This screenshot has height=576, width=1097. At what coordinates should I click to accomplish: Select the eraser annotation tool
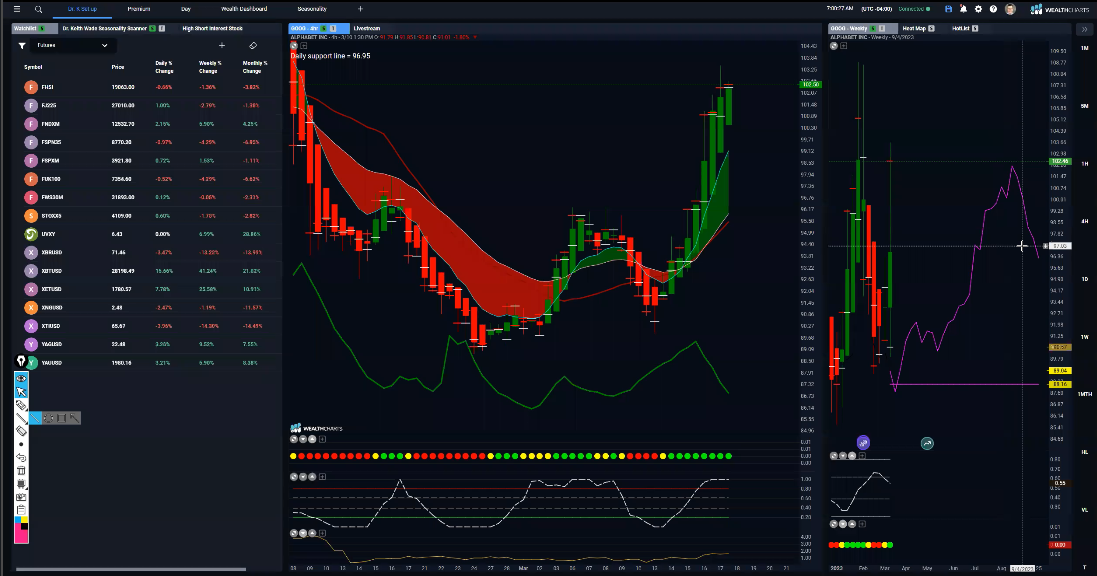[21, 431]
